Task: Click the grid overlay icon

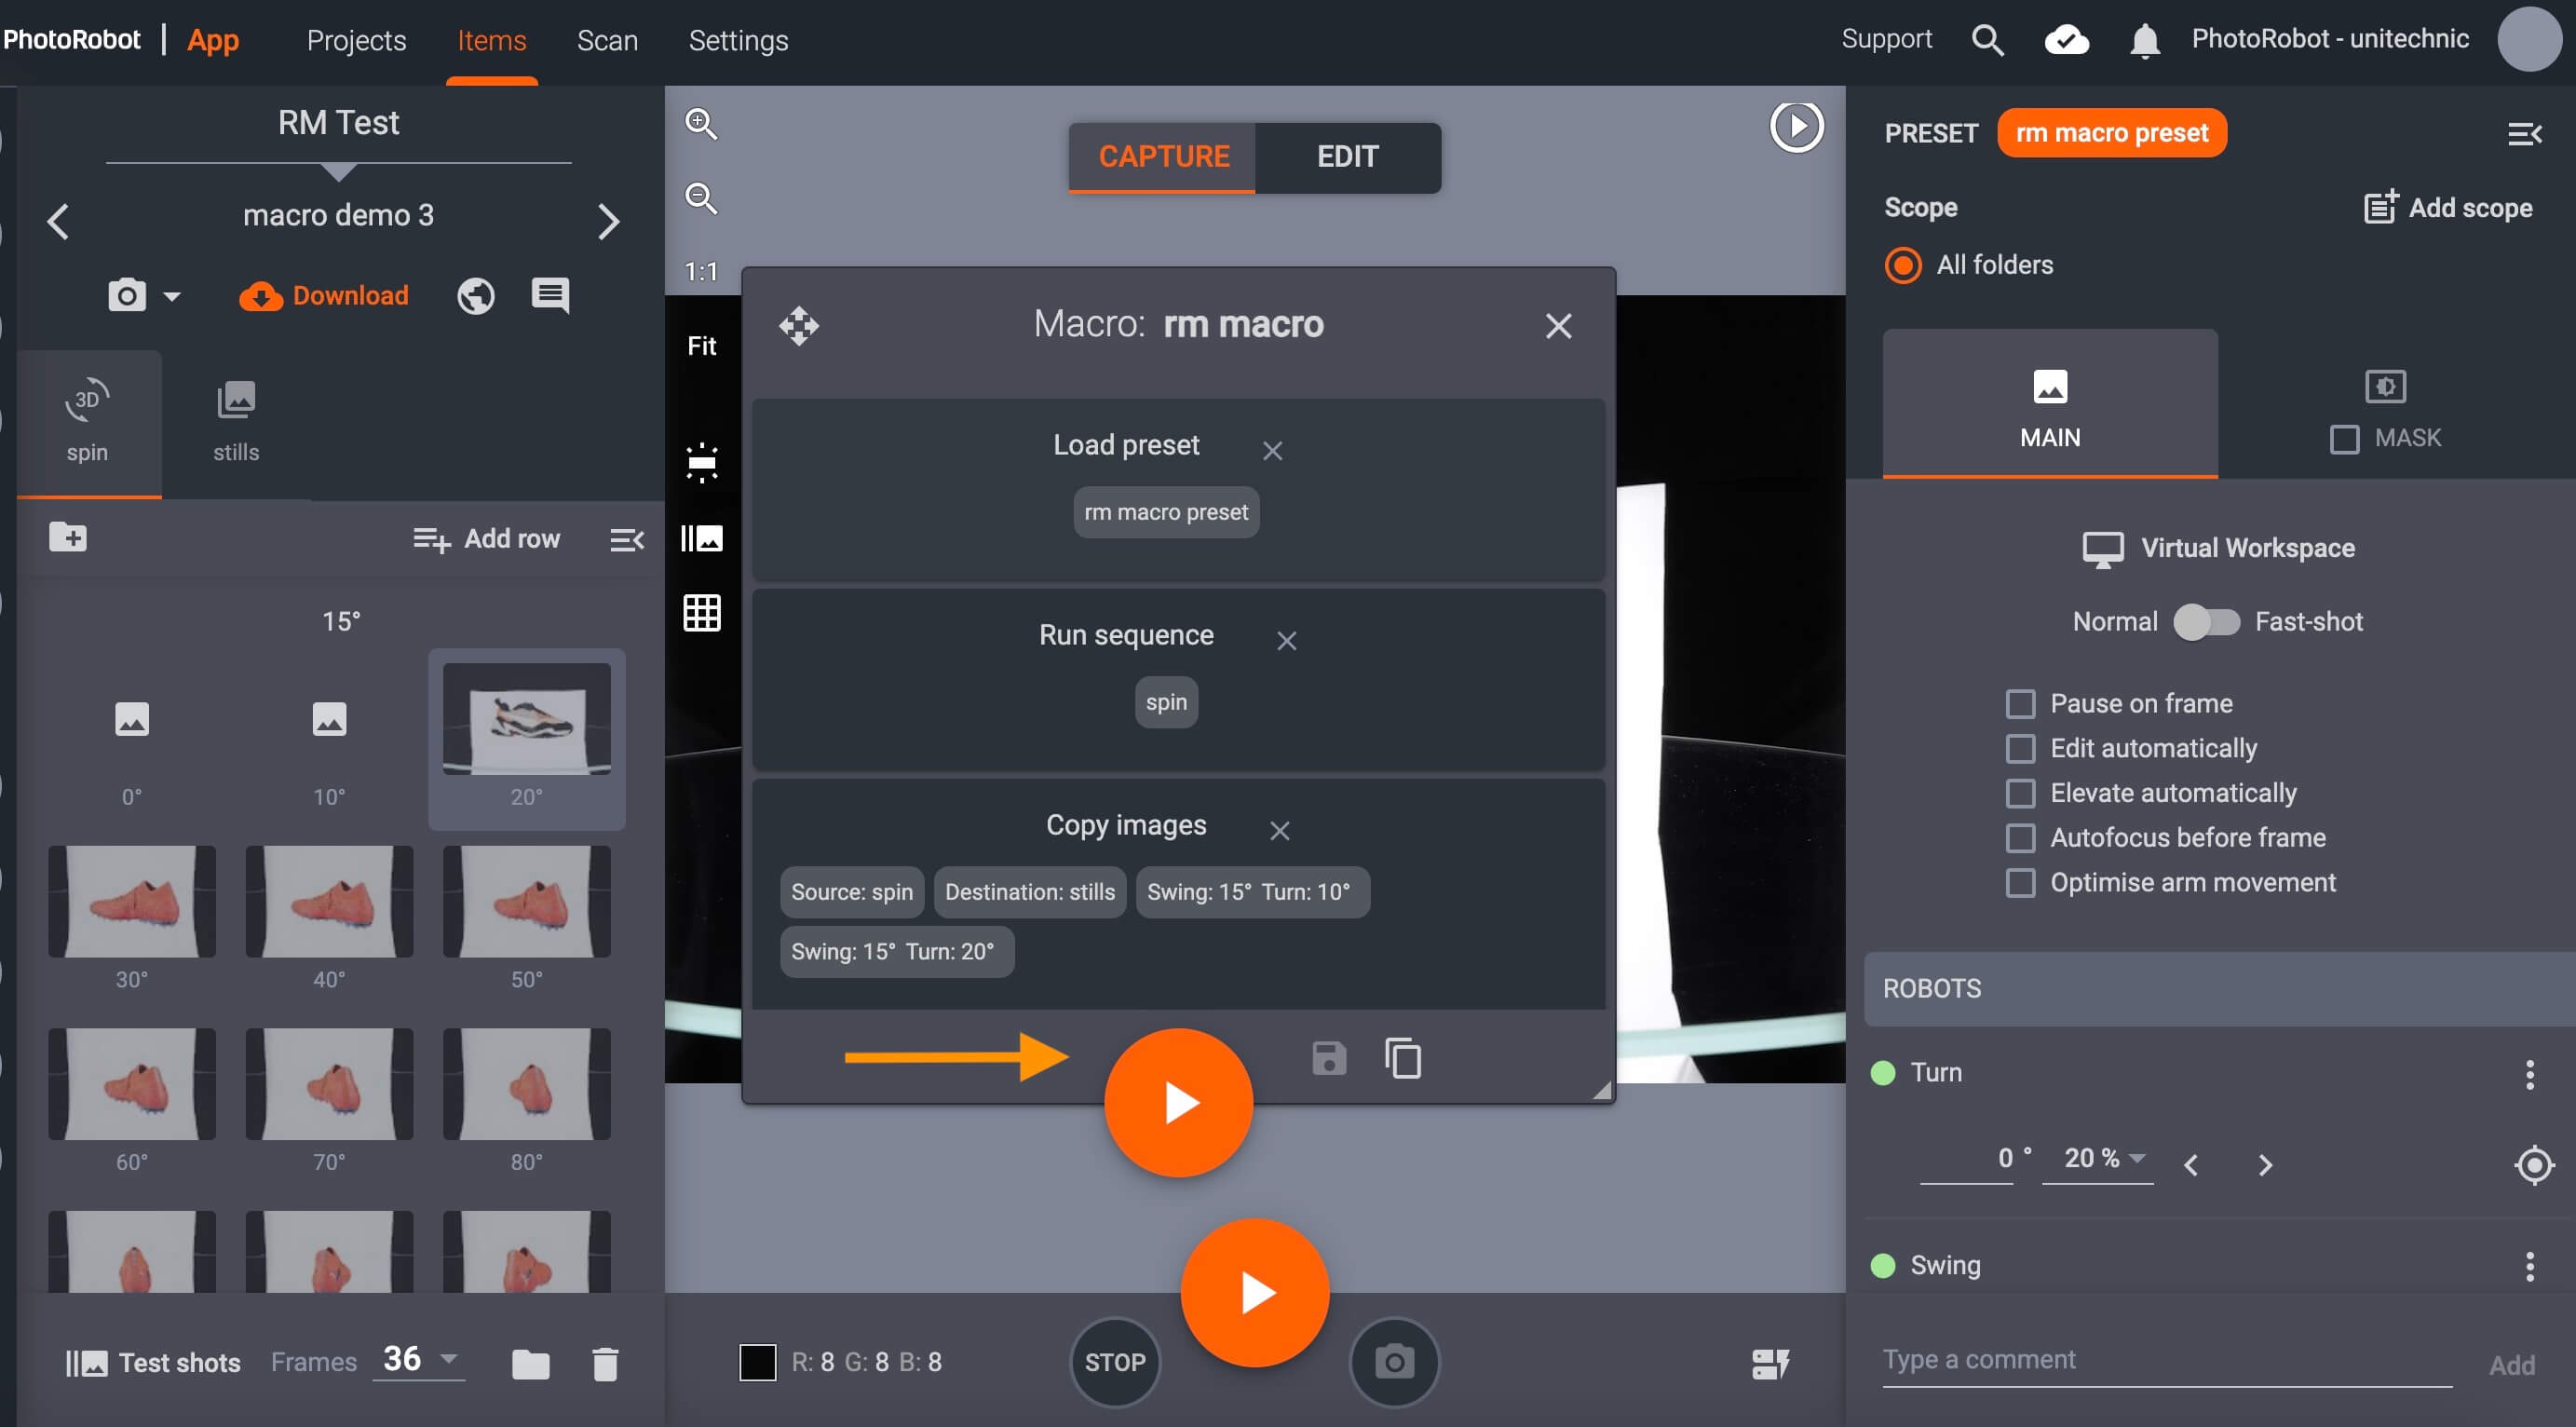Action: pos(701,613)
